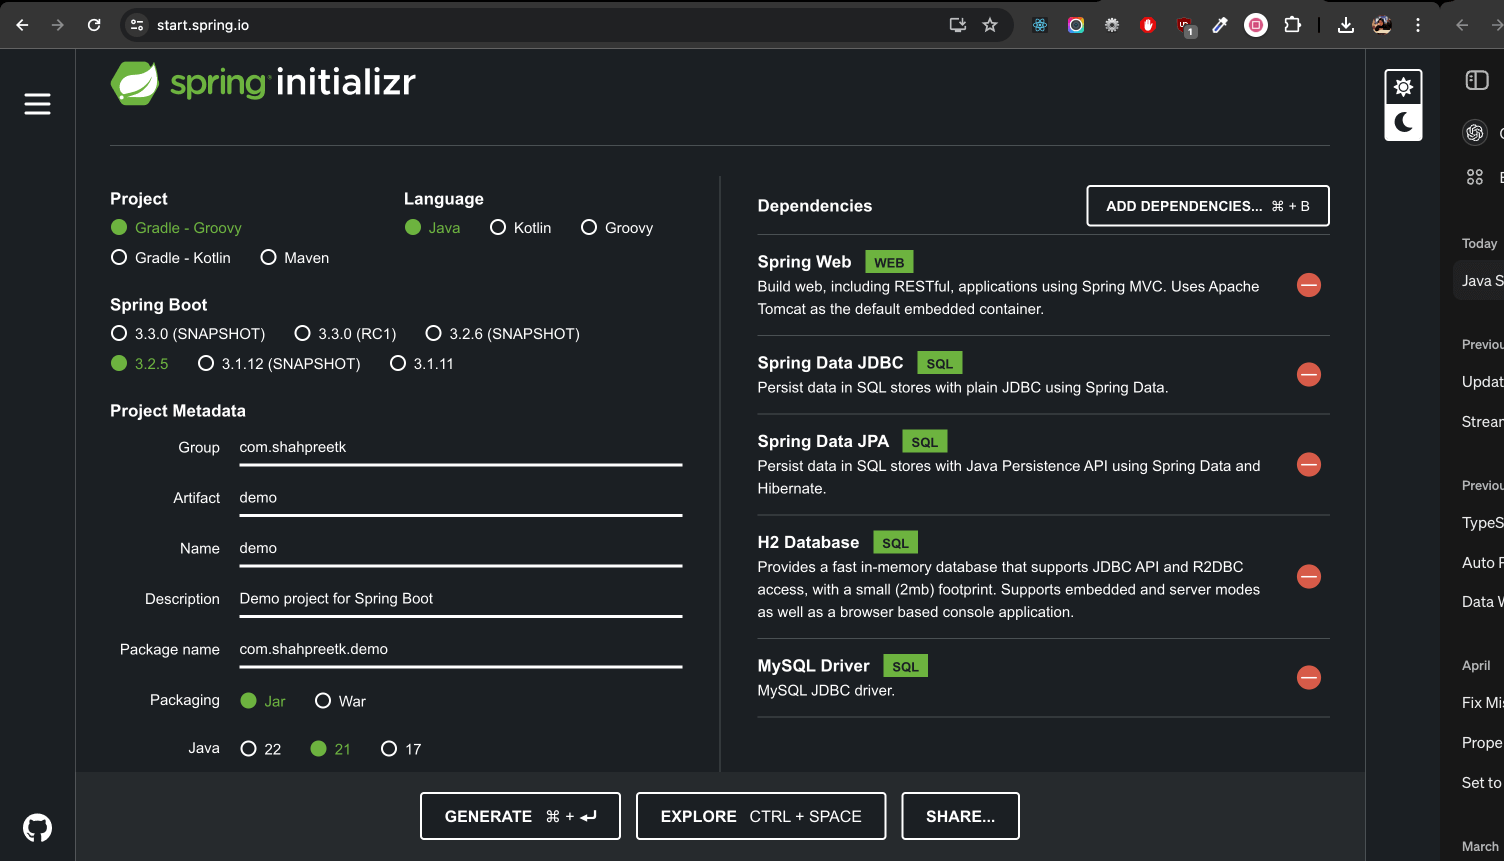
Task: Edit the Group field
Action: click(x=461, y=448)
